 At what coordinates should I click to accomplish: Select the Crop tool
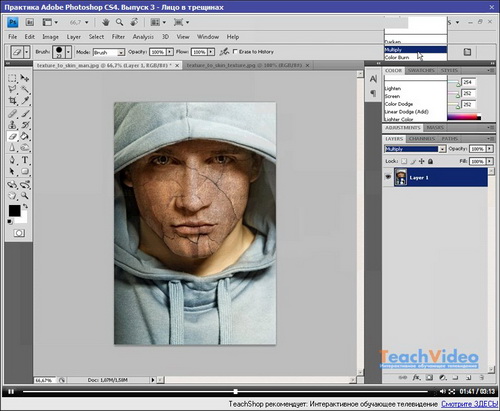point(12,100)
